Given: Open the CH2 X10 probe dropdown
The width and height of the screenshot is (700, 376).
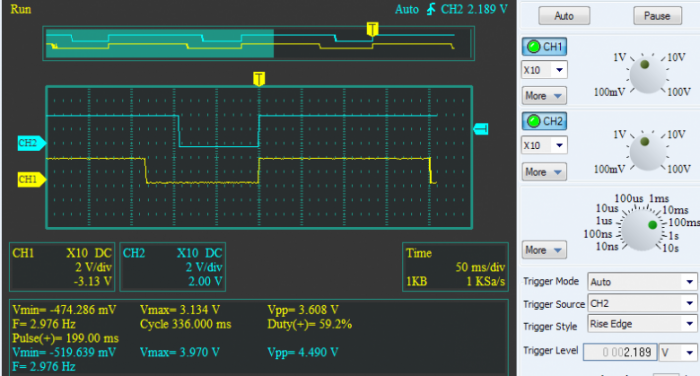Looking at the screenshot, I should click(544, 146).
